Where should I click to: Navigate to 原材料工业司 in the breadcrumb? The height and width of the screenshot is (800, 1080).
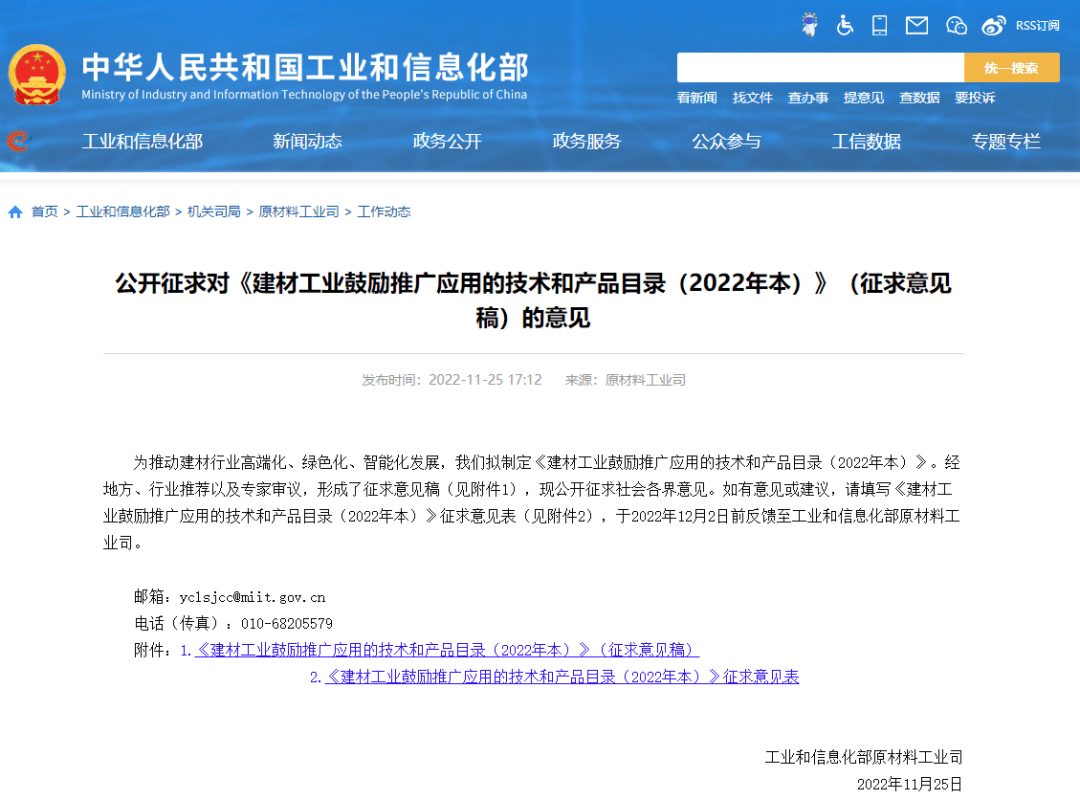[299, 212]
